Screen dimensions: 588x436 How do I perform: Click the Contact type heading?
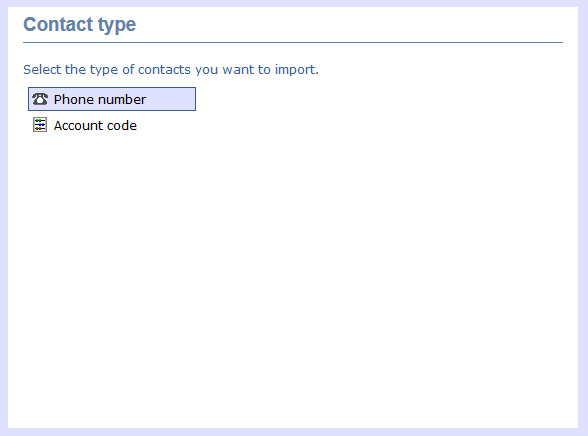(x=80, y=25)
